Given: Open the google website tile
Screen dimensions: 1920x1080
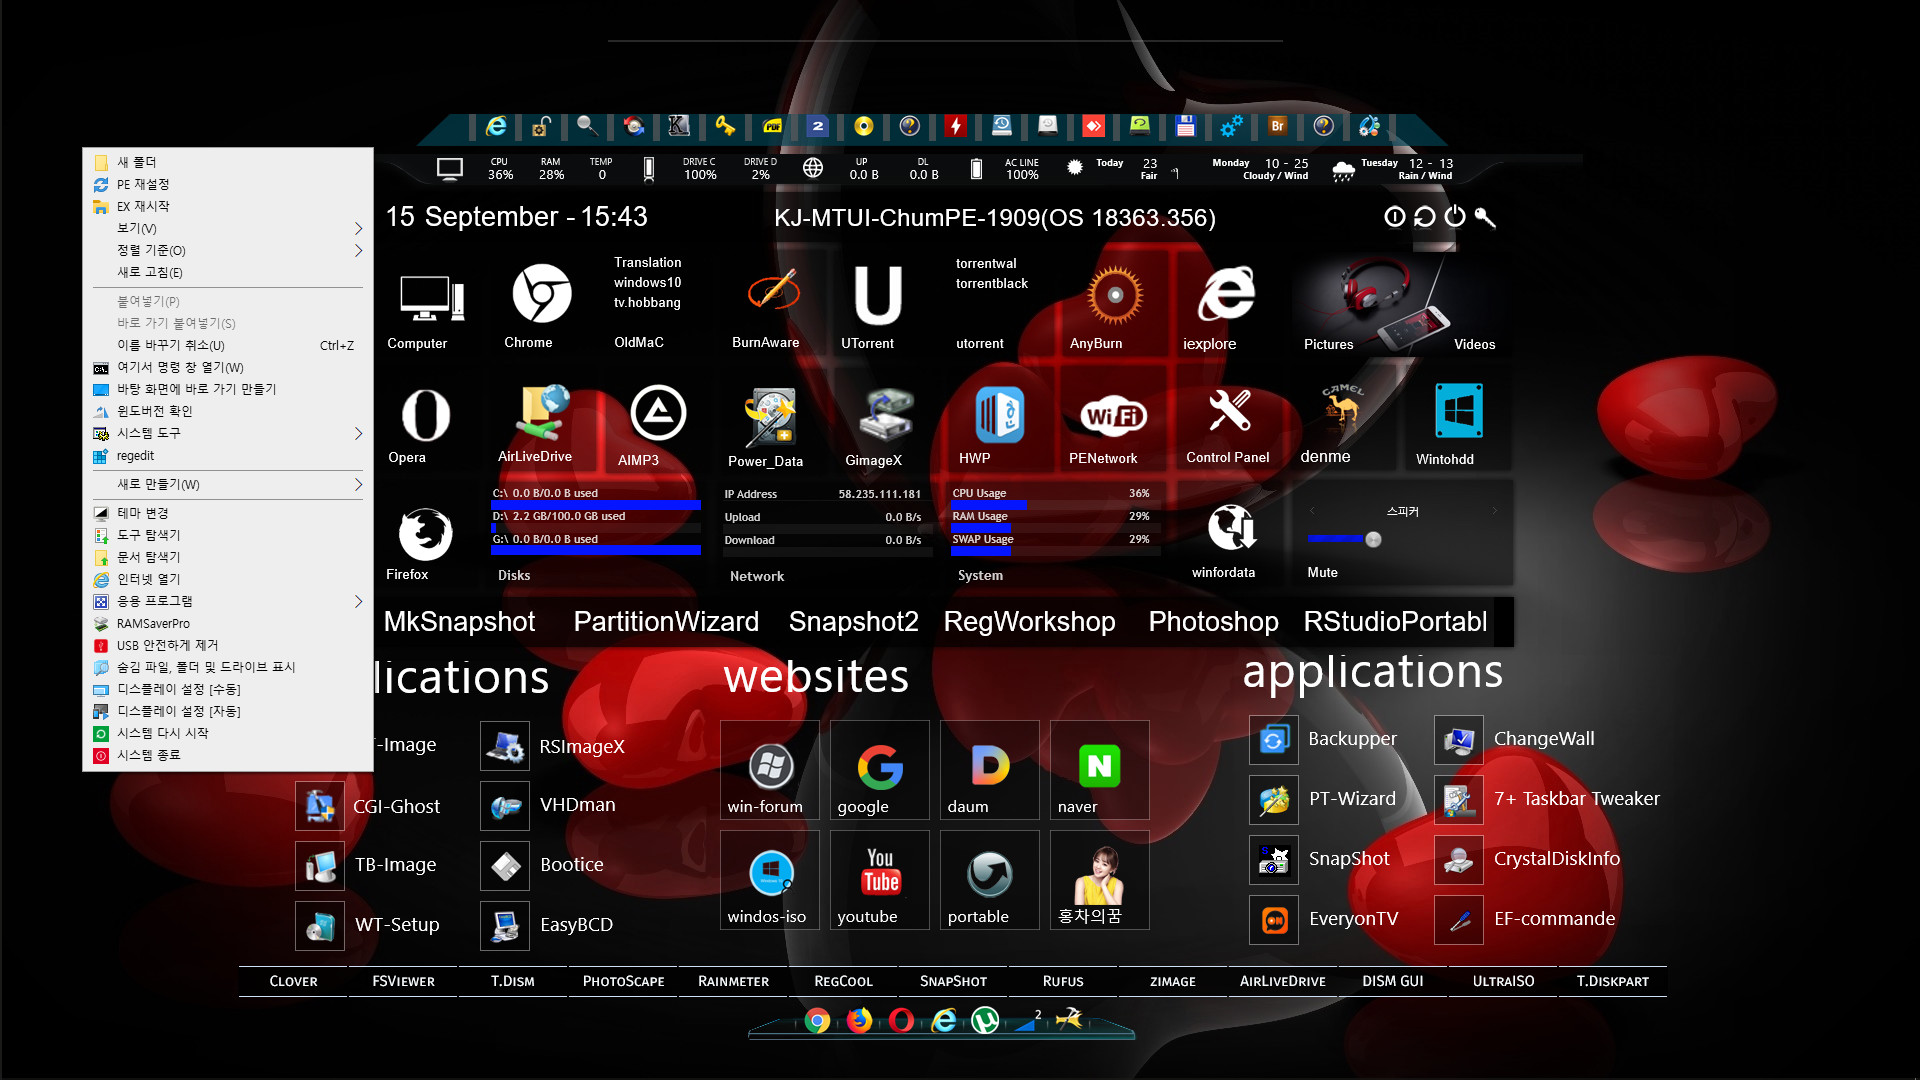Looking at the screenshot, I should (x=879, y=770).
